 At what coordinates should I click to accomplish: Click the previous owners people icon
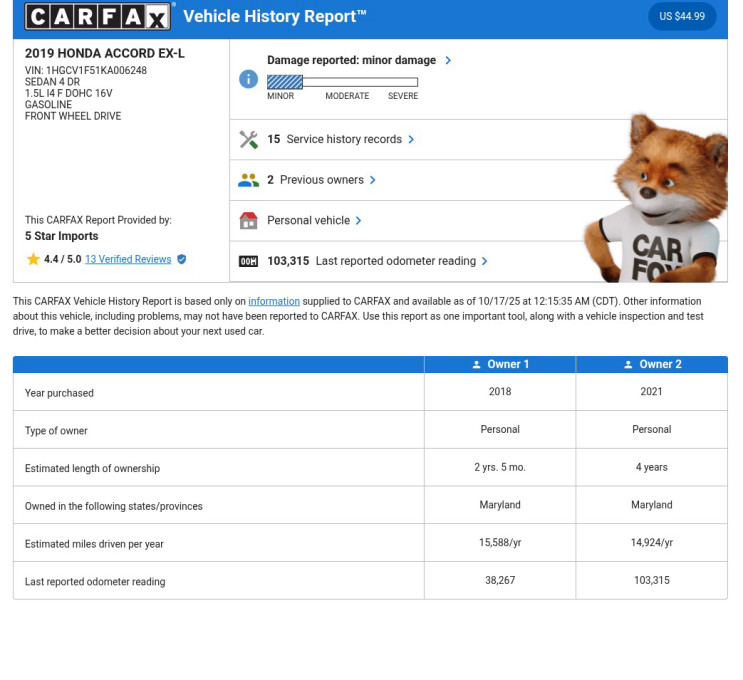click(x=248, y=180)
